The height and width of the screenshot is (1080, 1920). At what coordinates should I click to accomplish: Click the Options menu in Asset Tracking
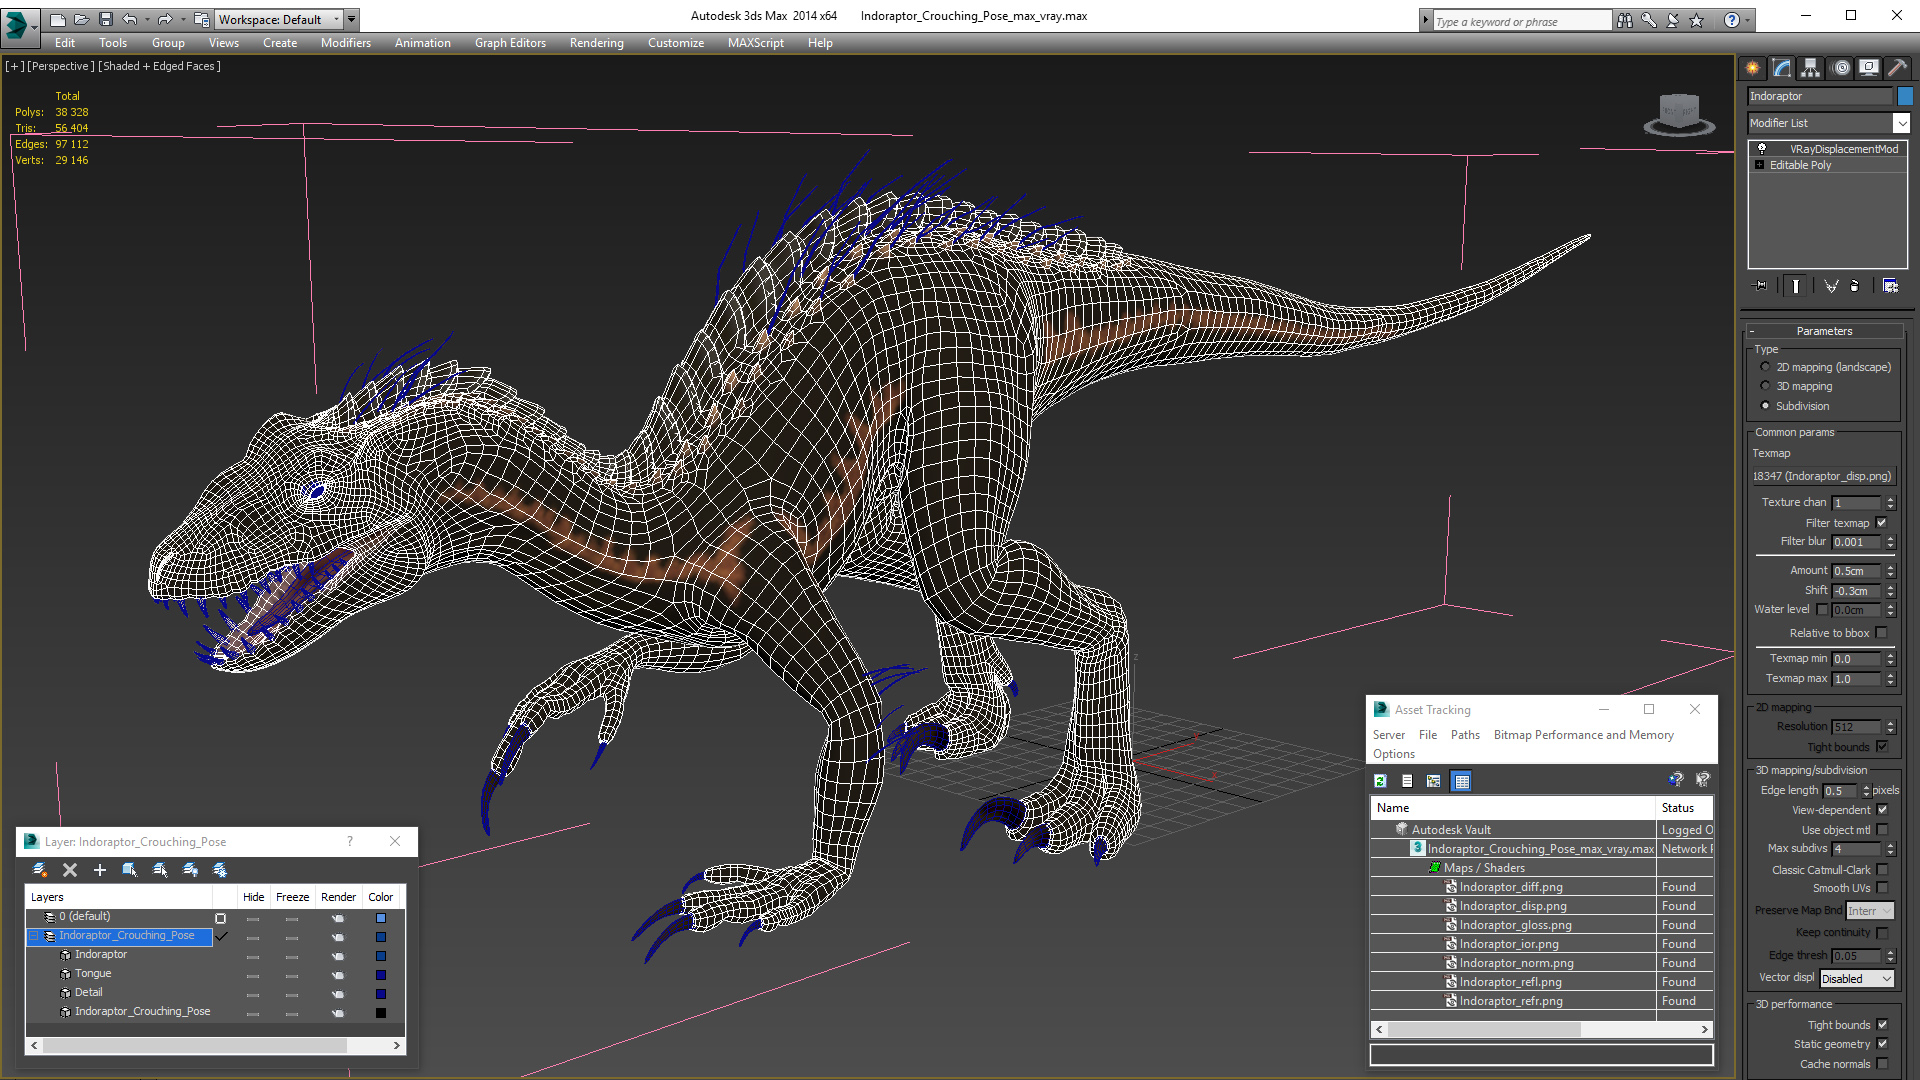coord(1393,754)
